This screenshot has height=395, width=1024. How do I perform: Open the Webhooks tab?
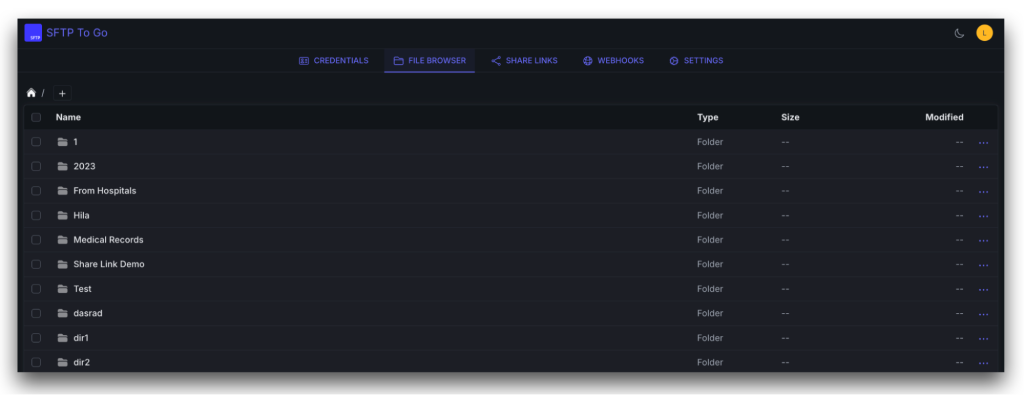tap(613, 61)
